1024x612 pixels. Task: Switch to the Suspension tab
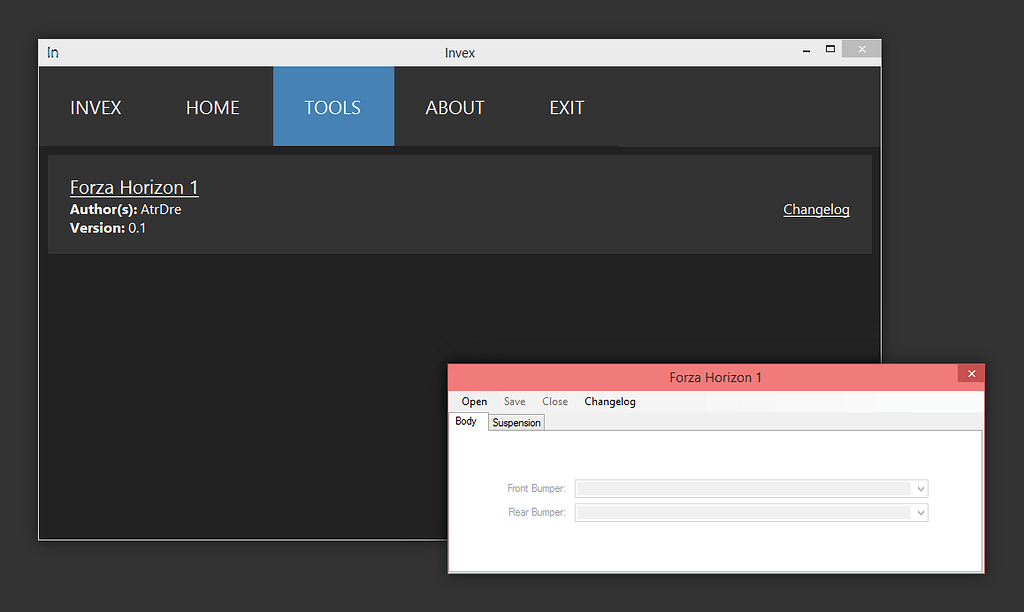(x=517, y=423)
